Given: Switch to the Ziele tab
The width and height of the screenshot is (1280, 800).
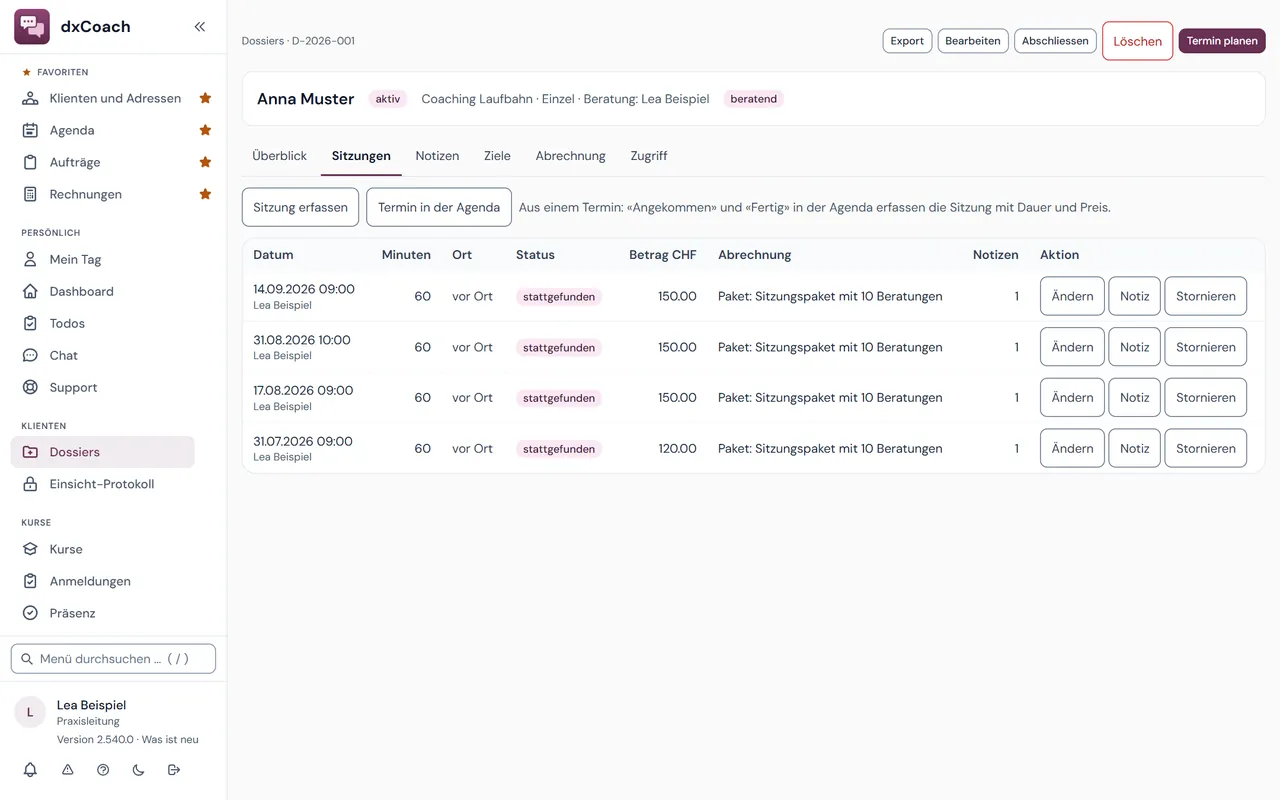Looking at the screenshot, I should pyautogui.click(x=497, y=156).
